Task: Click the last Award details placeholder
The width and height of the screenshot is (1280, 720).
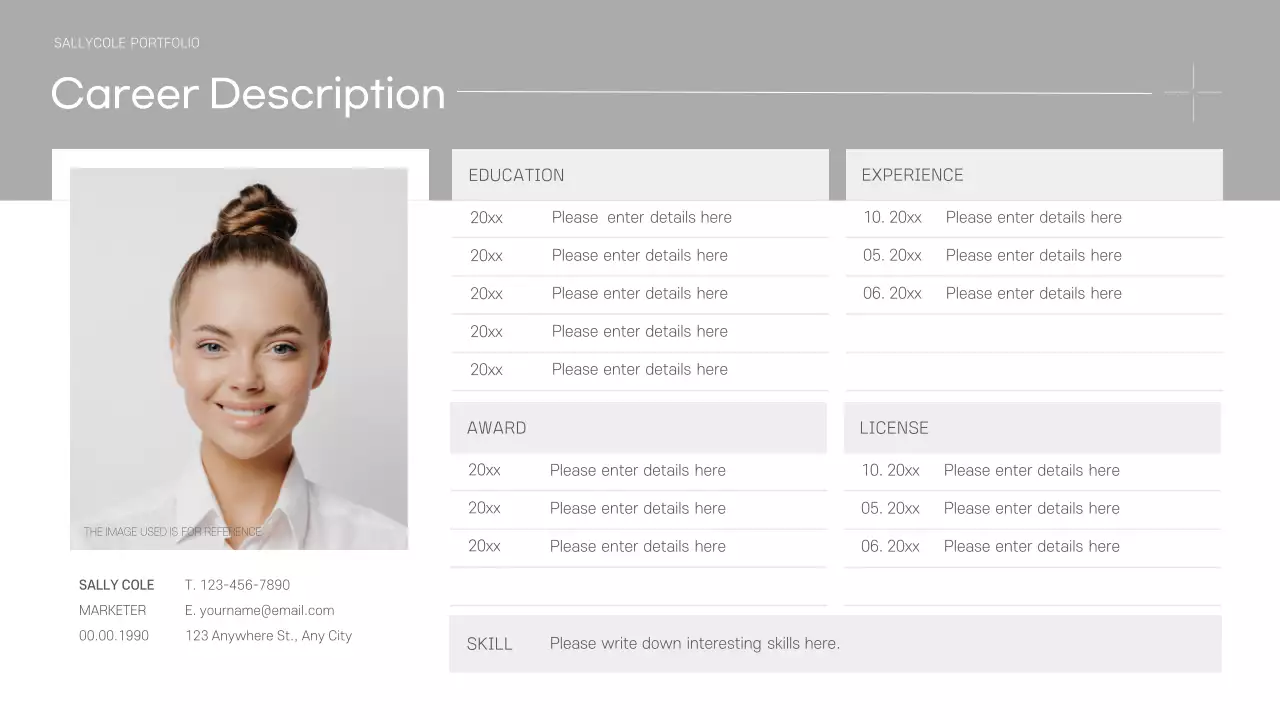Action: pyautogui.click(x=637, y=546)
